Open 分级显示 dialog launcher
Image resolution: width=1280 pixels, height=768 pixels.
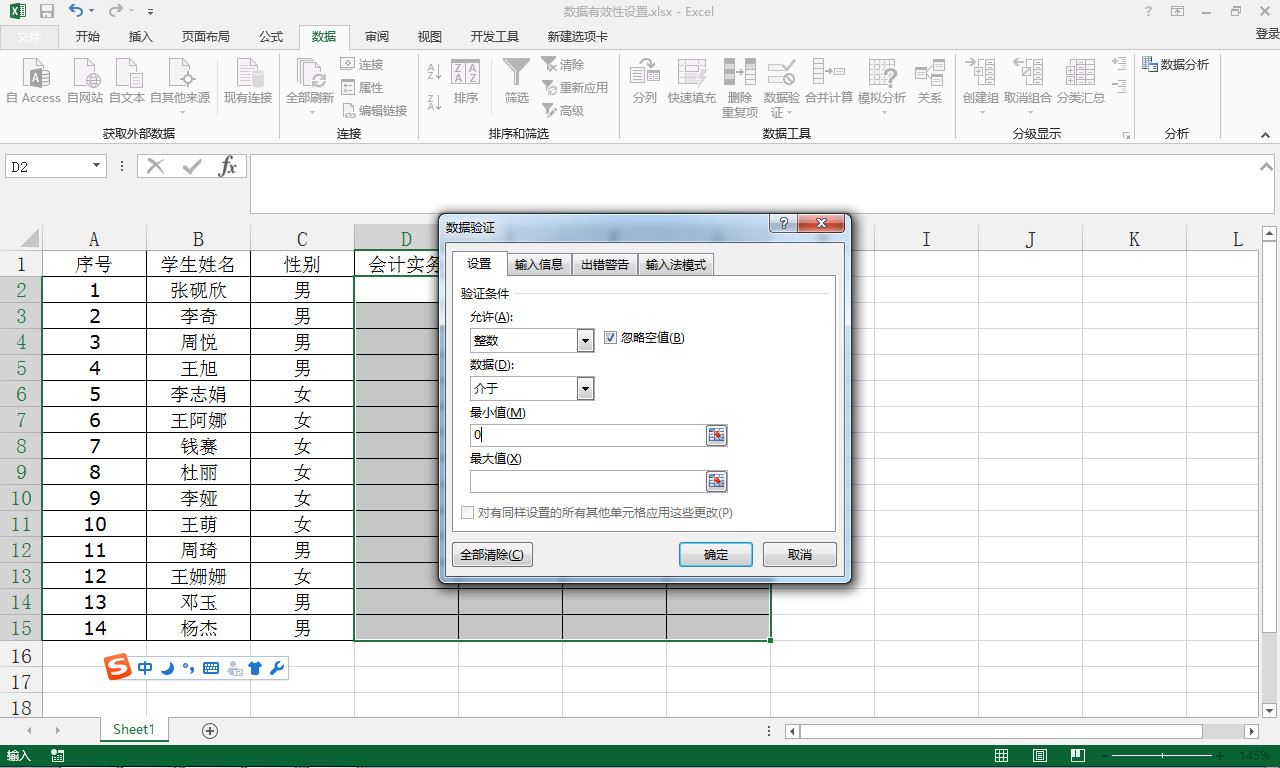(1126, 135)
